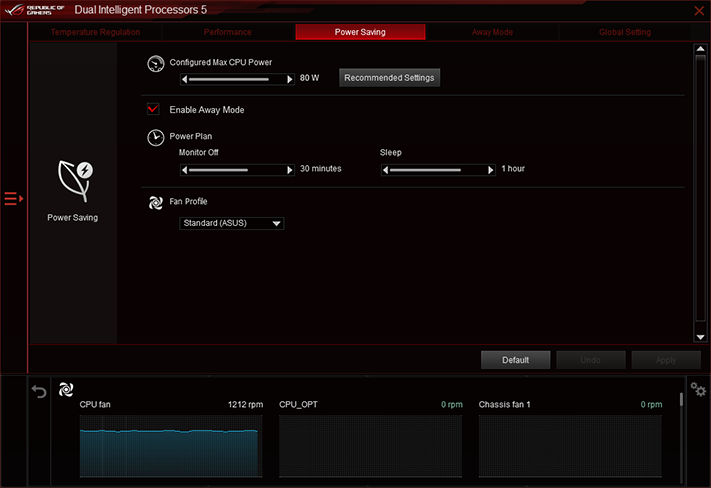Switch to the Performance tab

coord(228,32)
